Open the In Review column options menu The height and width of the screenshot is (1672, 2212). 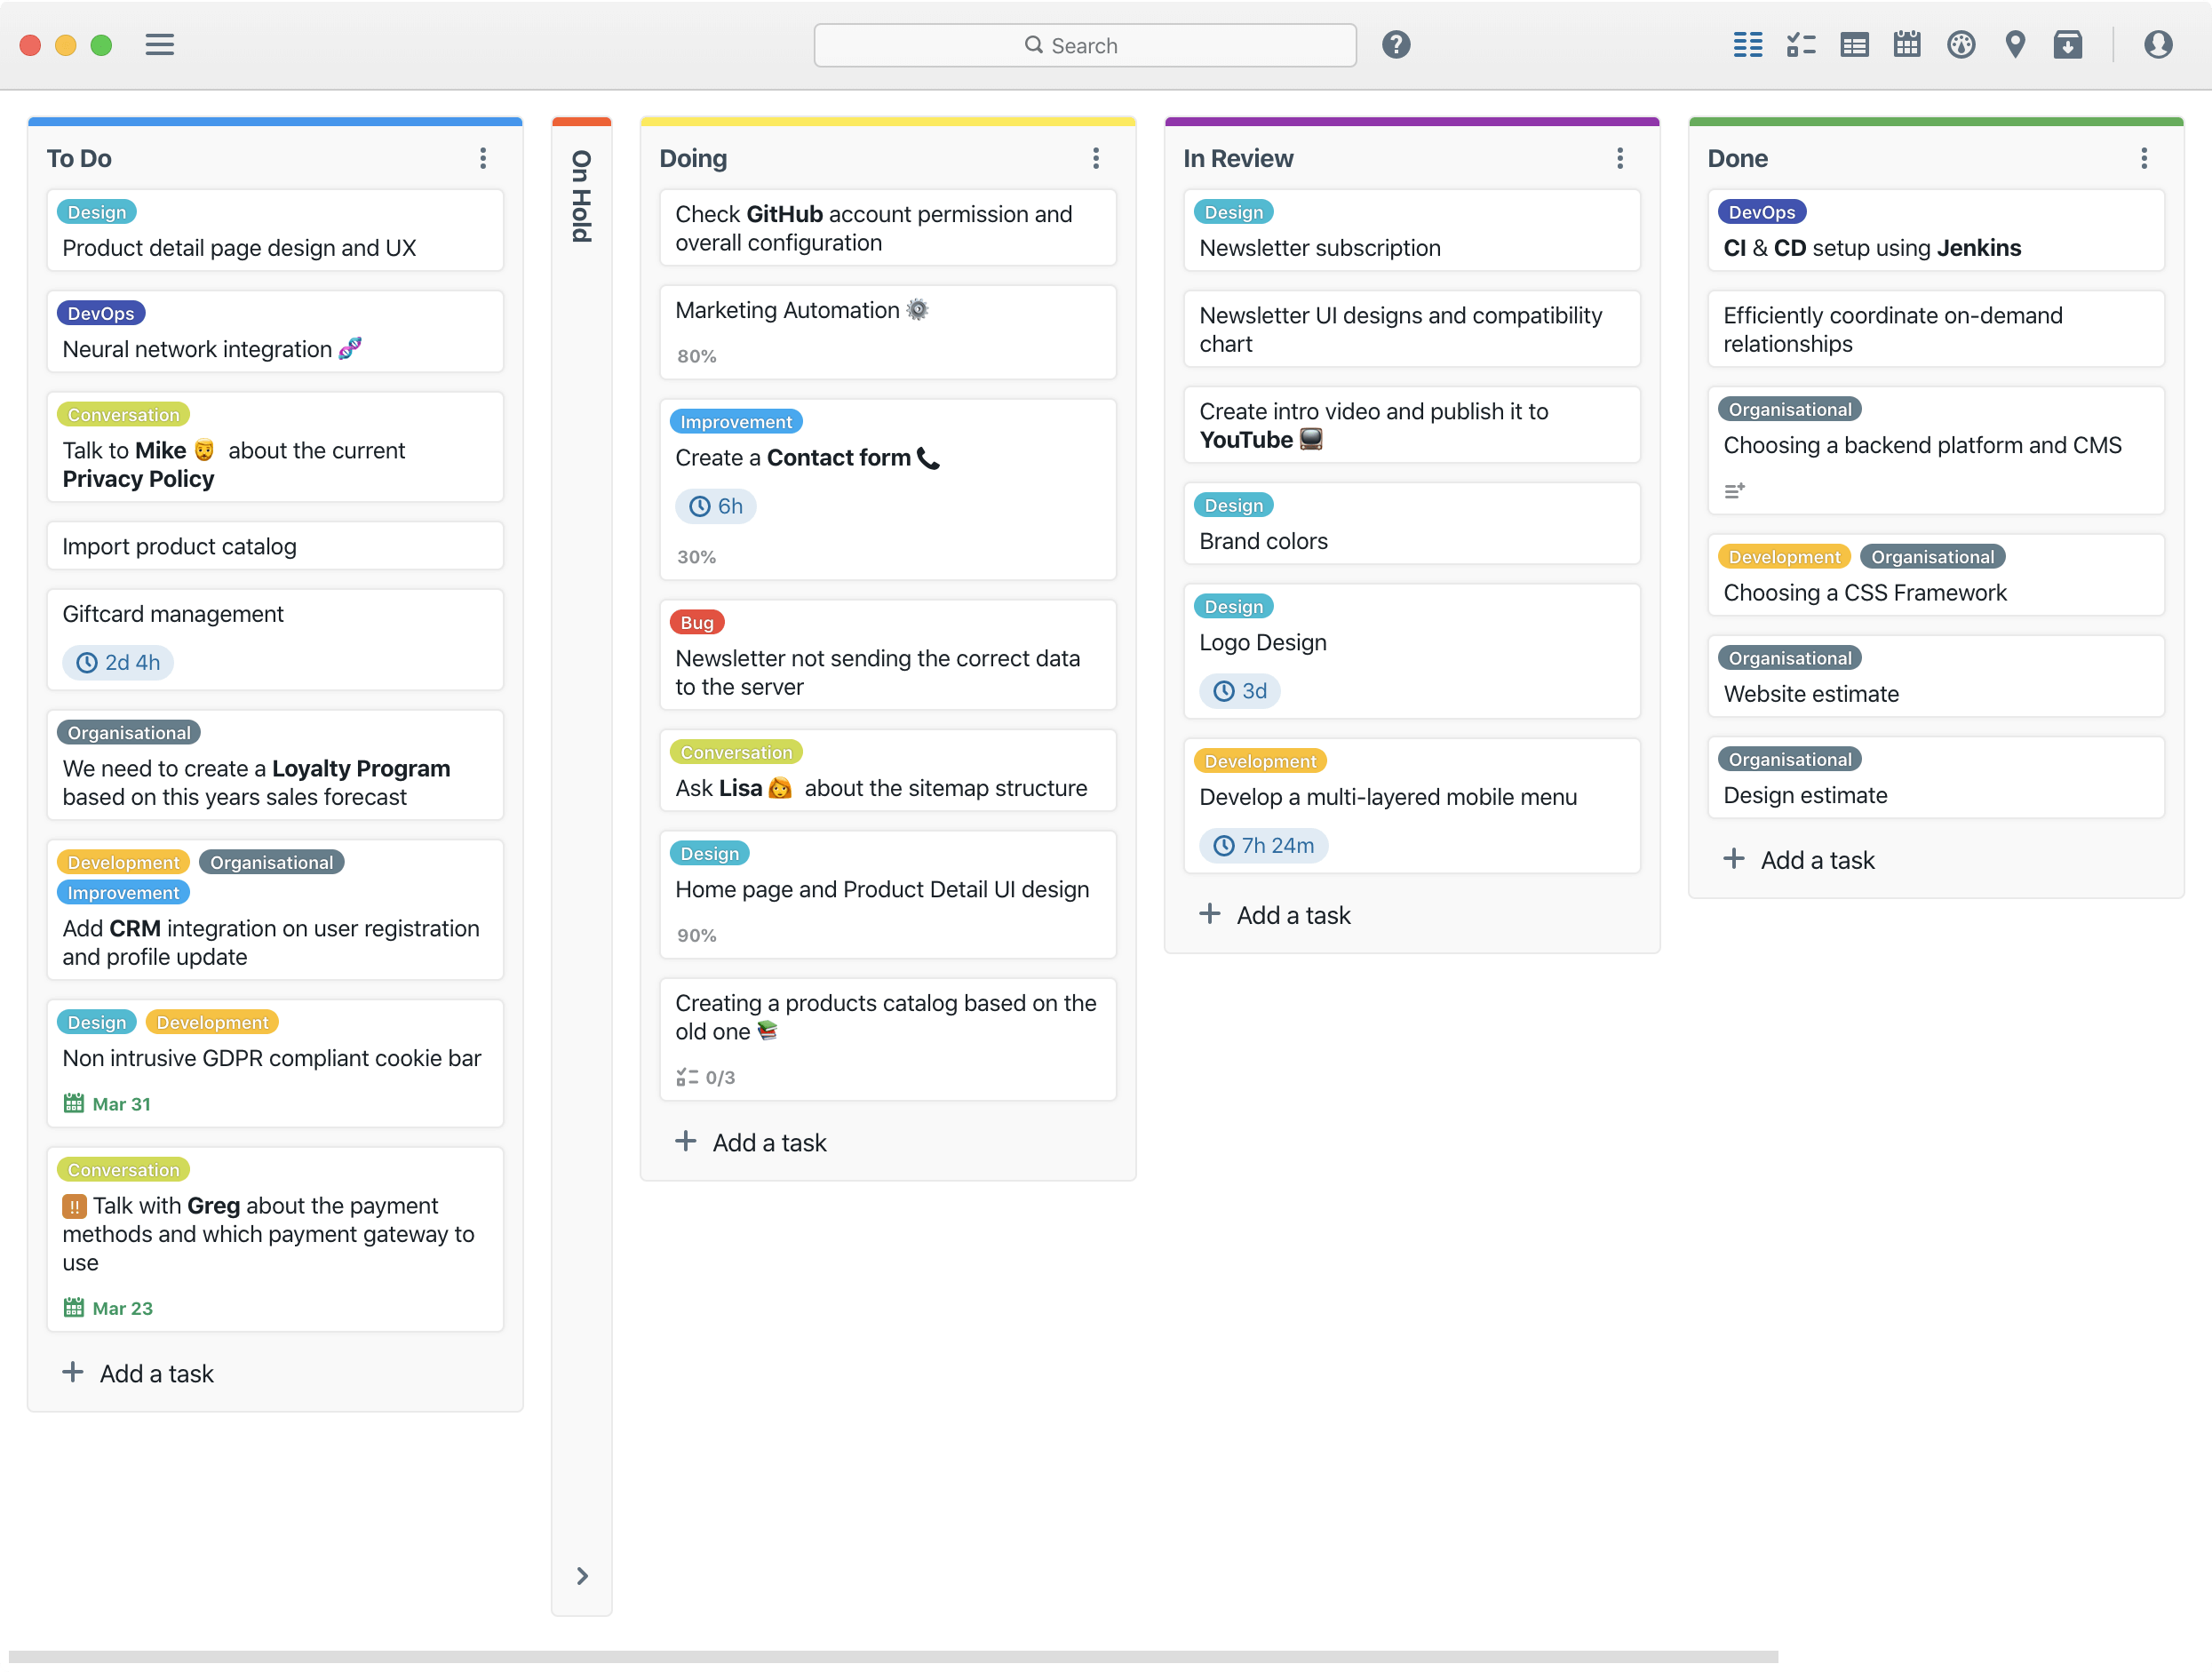click(1620, 158)
